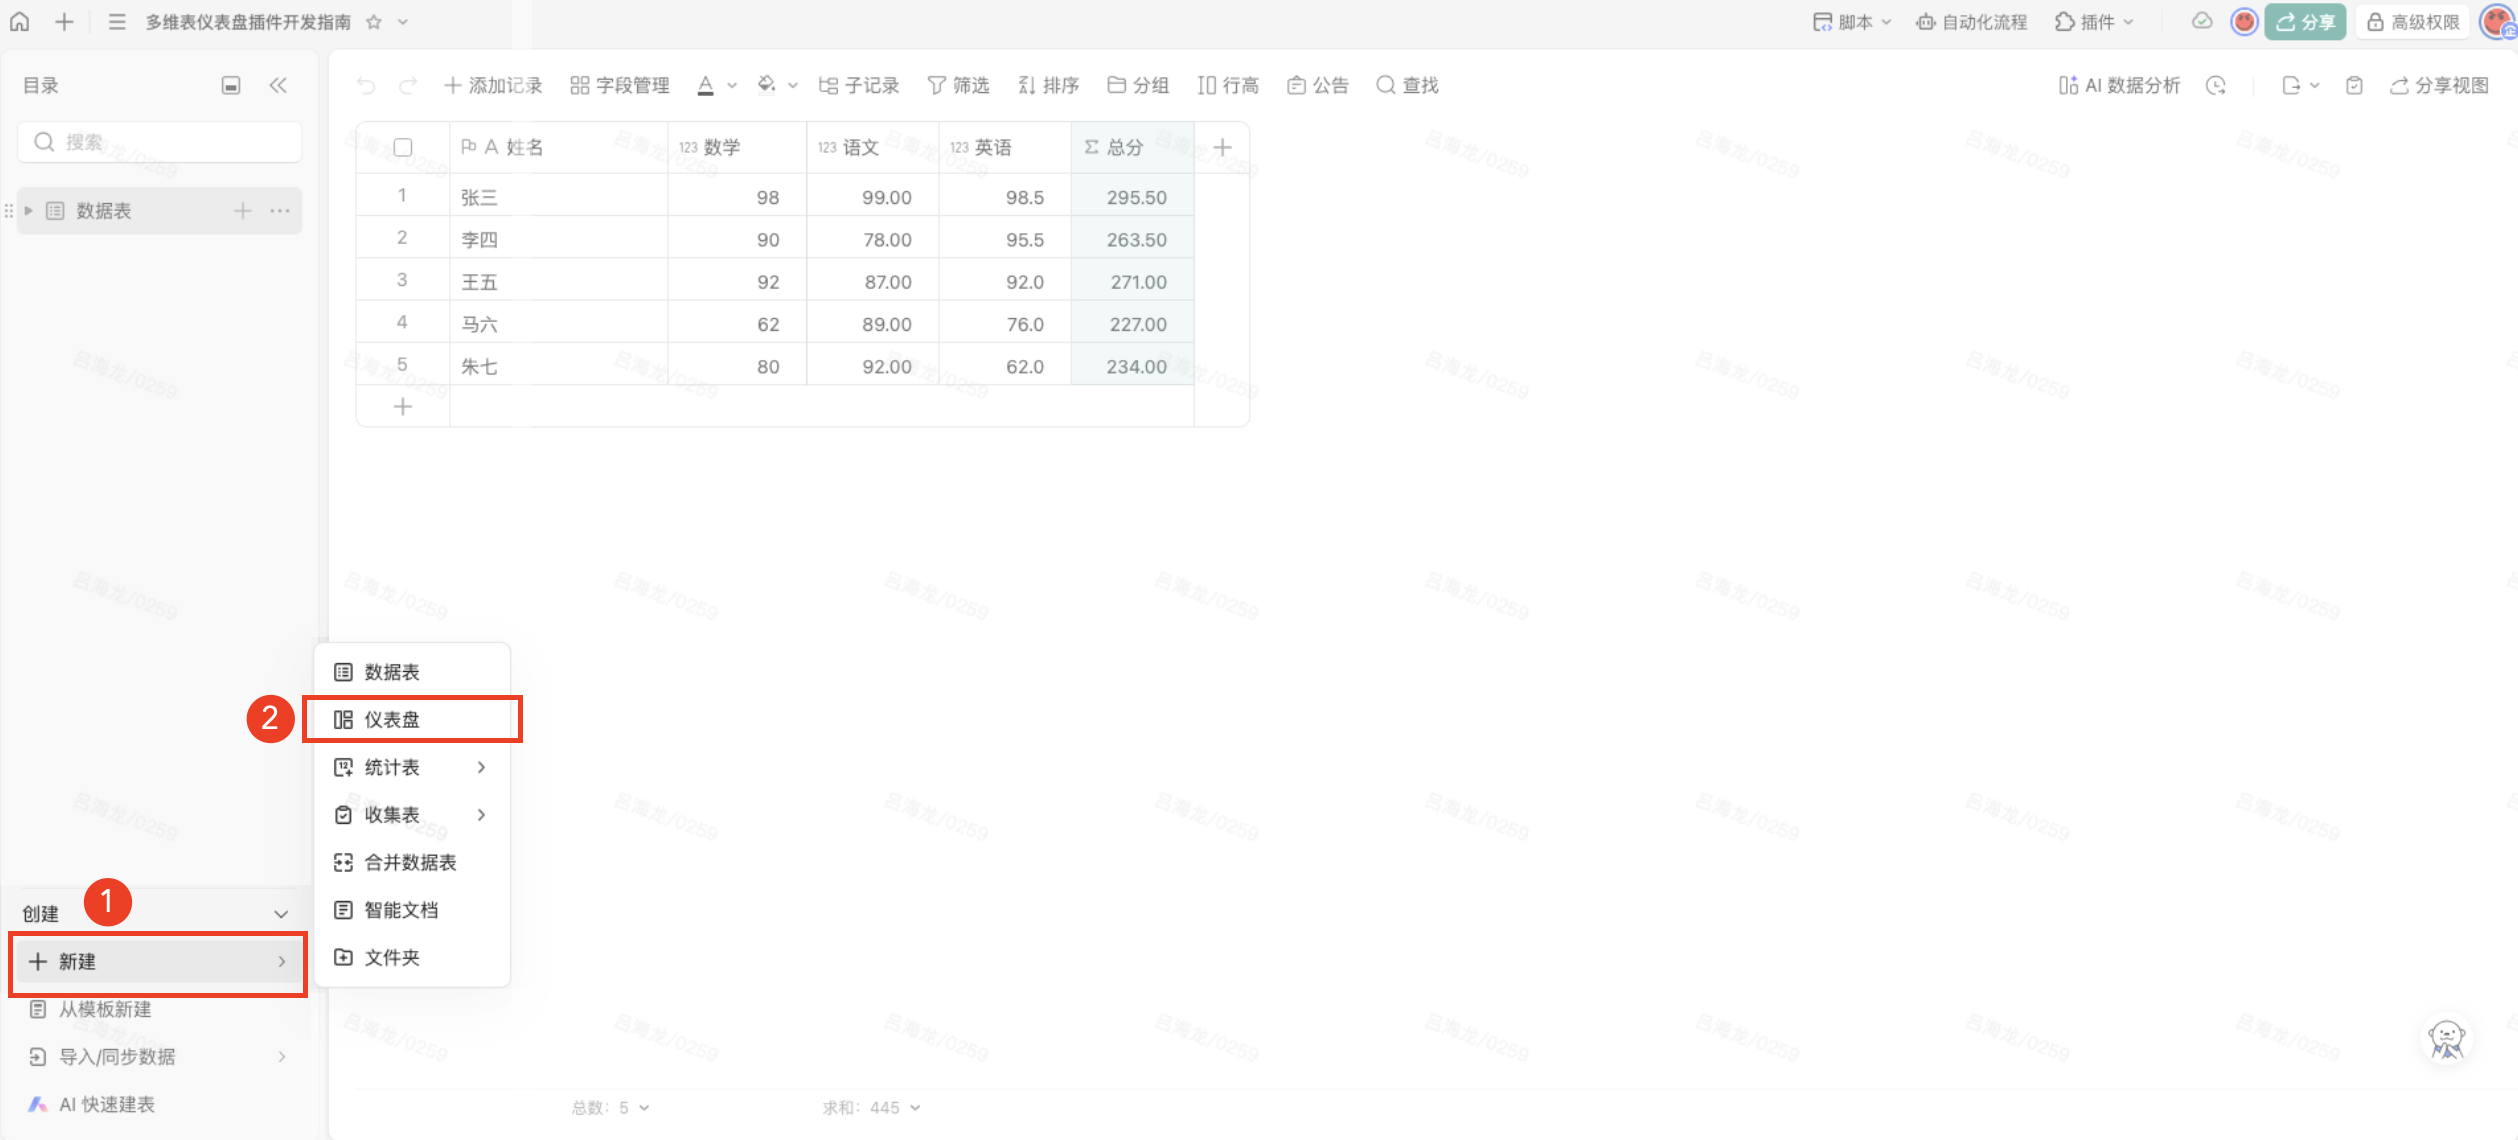Click the green 分享 button
This screenshot has height=1140, width=2518.
point(2304,21)
